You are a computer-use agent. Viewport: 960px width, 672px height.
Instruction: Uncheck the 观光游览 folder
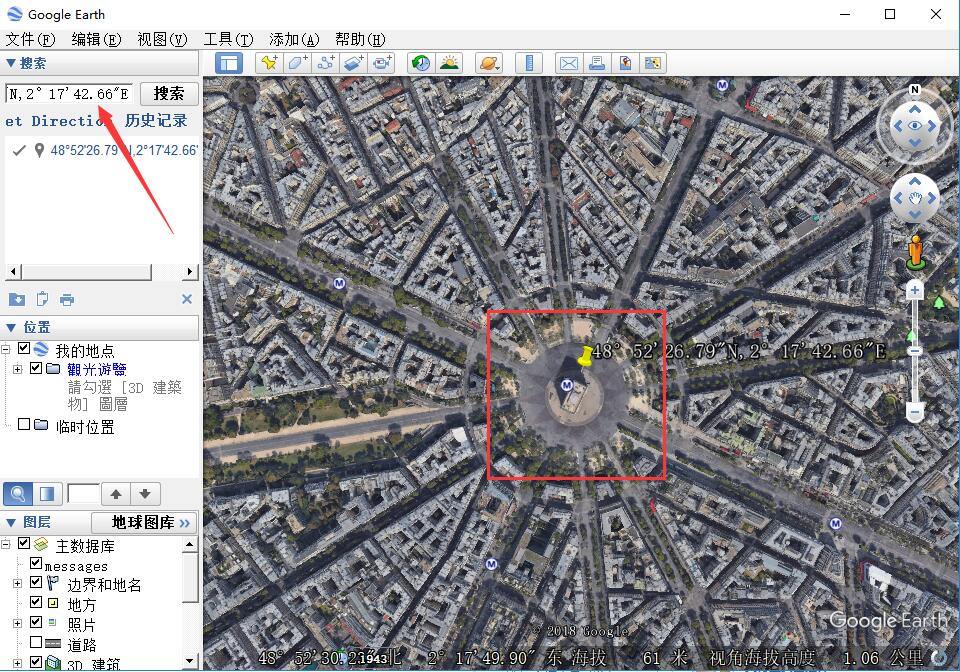click(x=35, y=368)
